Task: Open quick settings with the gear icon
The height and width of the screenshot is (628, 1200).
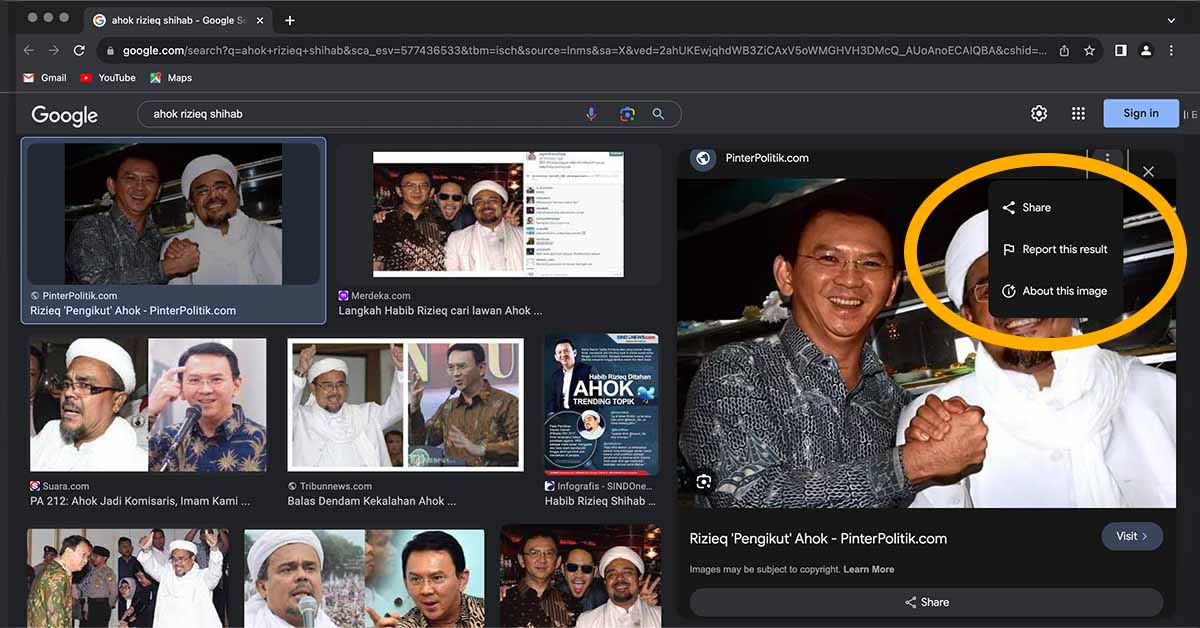Action: [1038, 113]
